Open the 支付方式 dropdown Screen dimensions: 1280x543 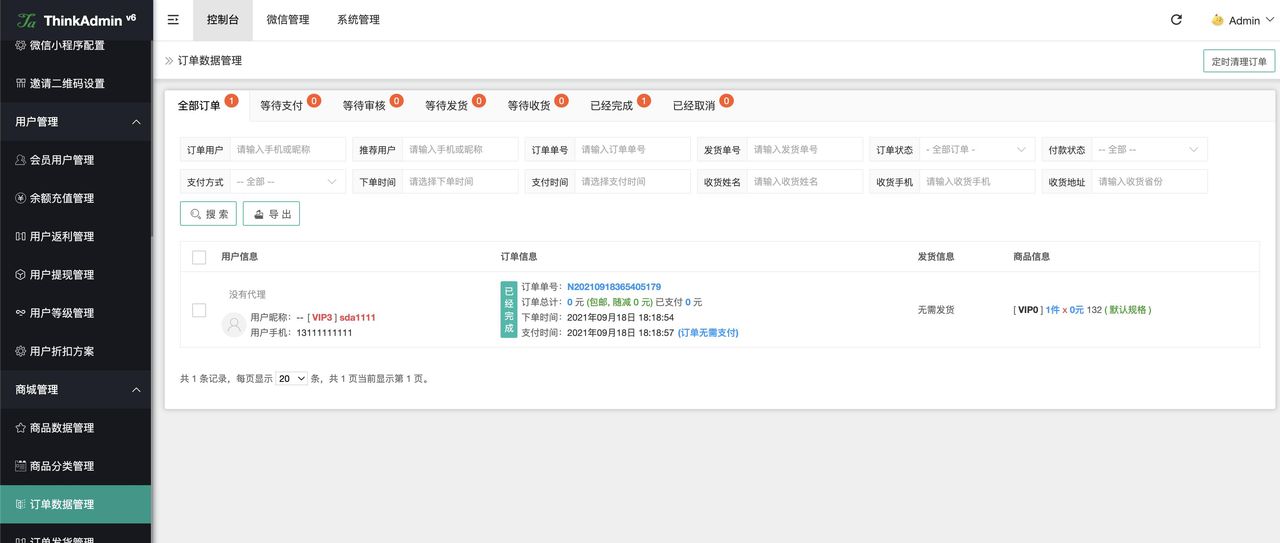tap(288, 182)
